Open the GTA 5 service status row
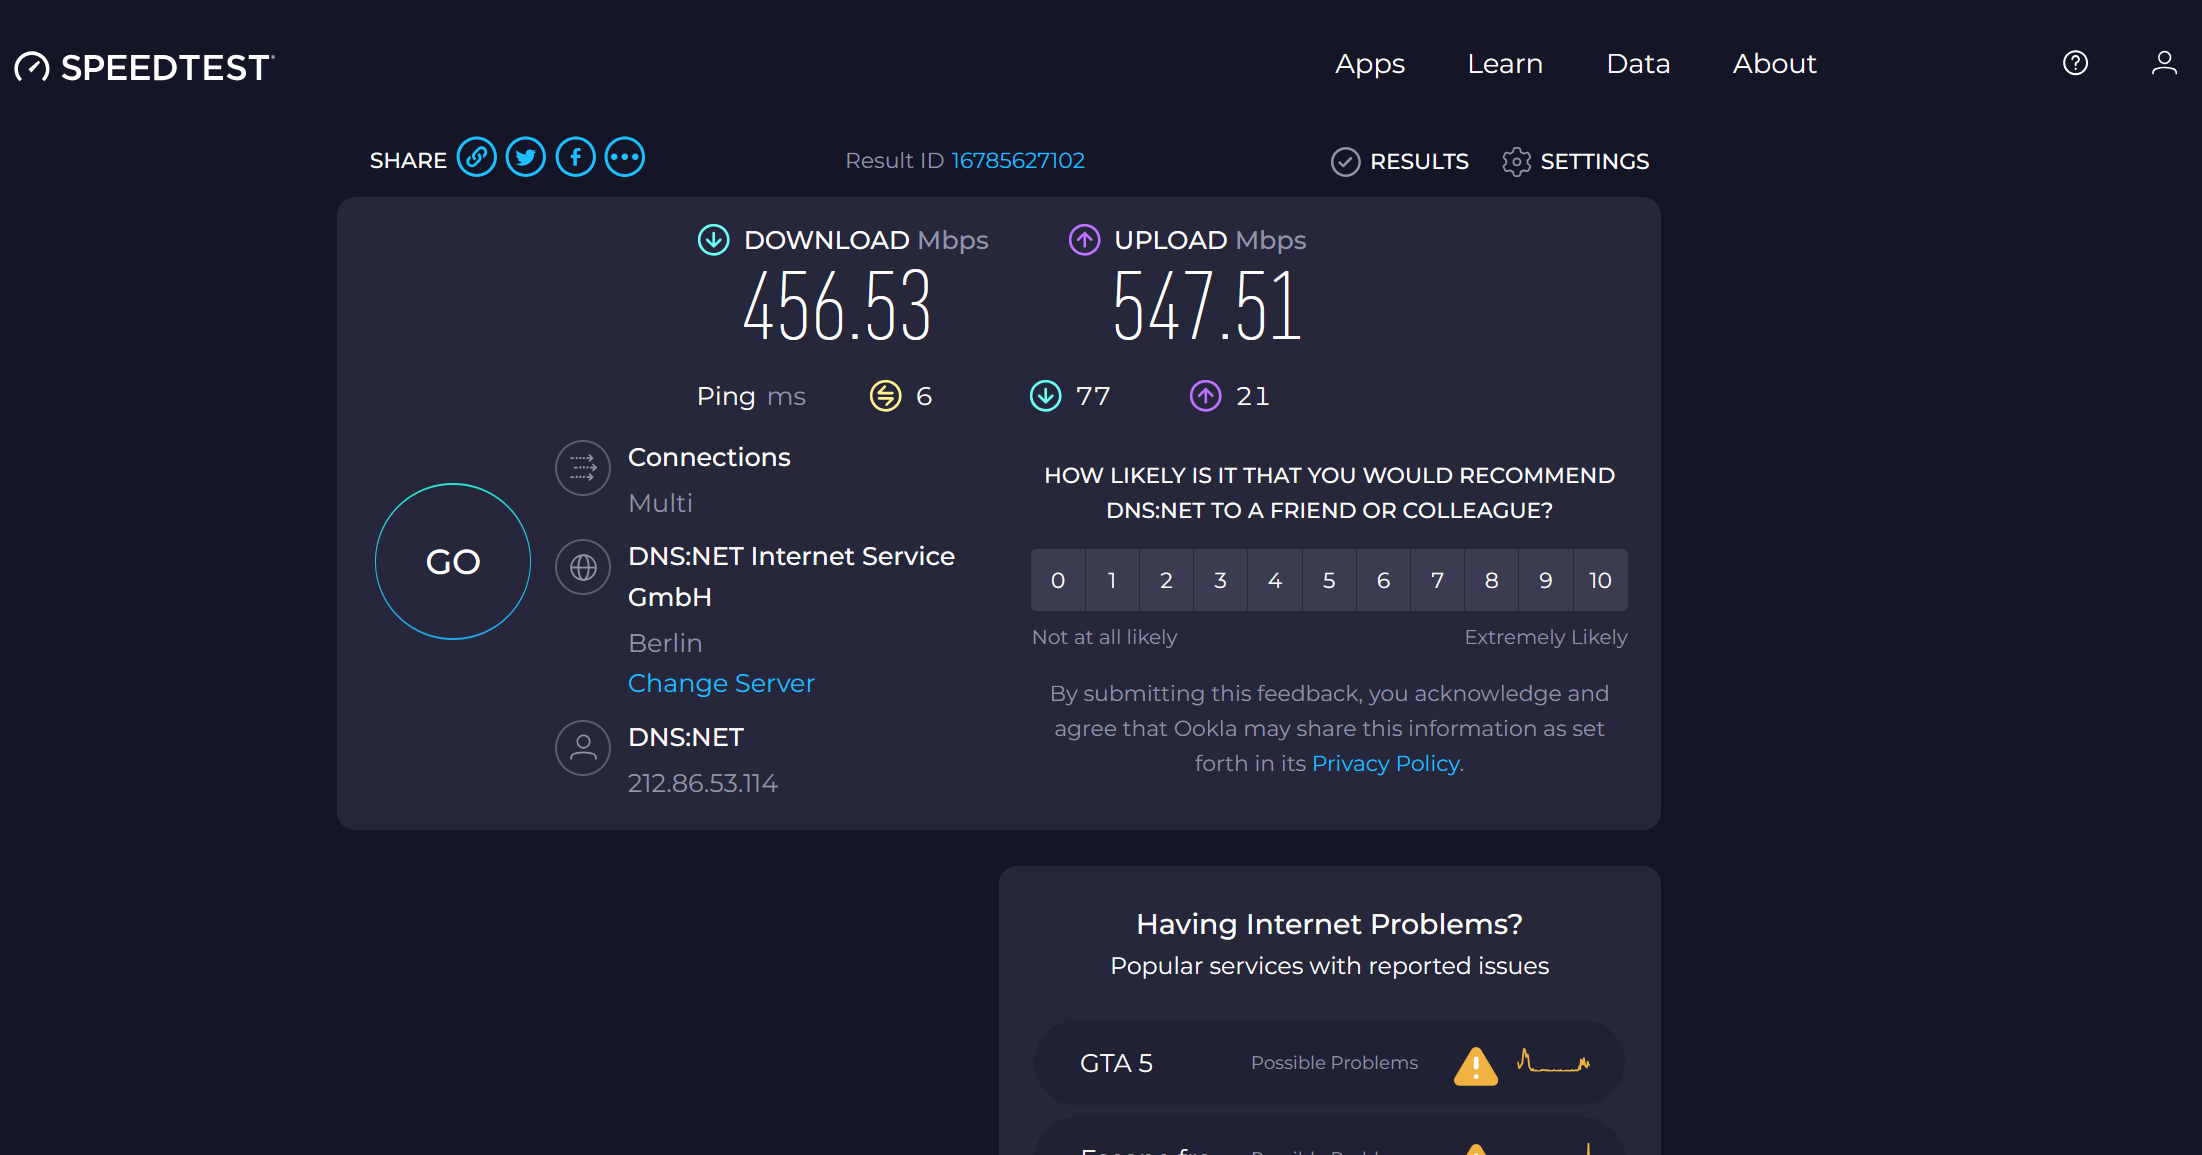Screen dimensions: 2202x1155 click(1329, 1062)
